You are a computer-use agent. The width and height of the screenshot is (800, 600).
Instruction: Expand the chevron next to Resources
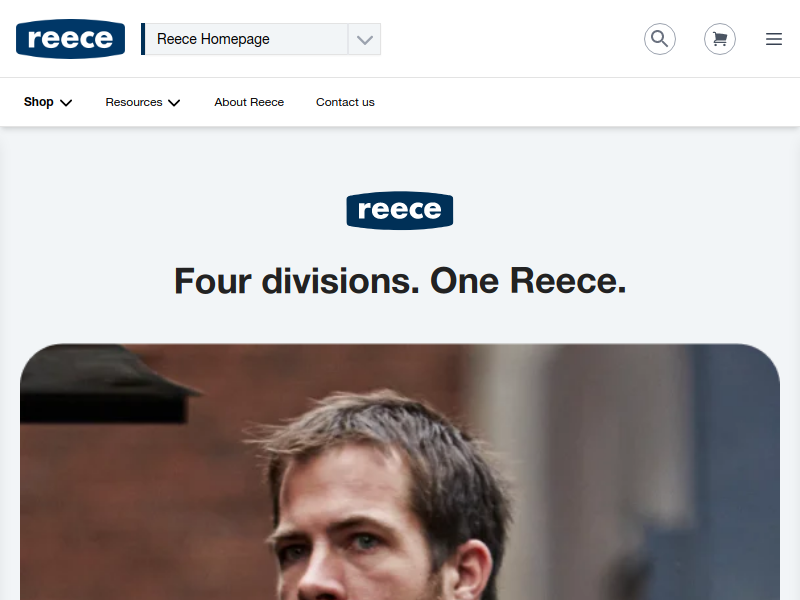[x=174, y=103]
